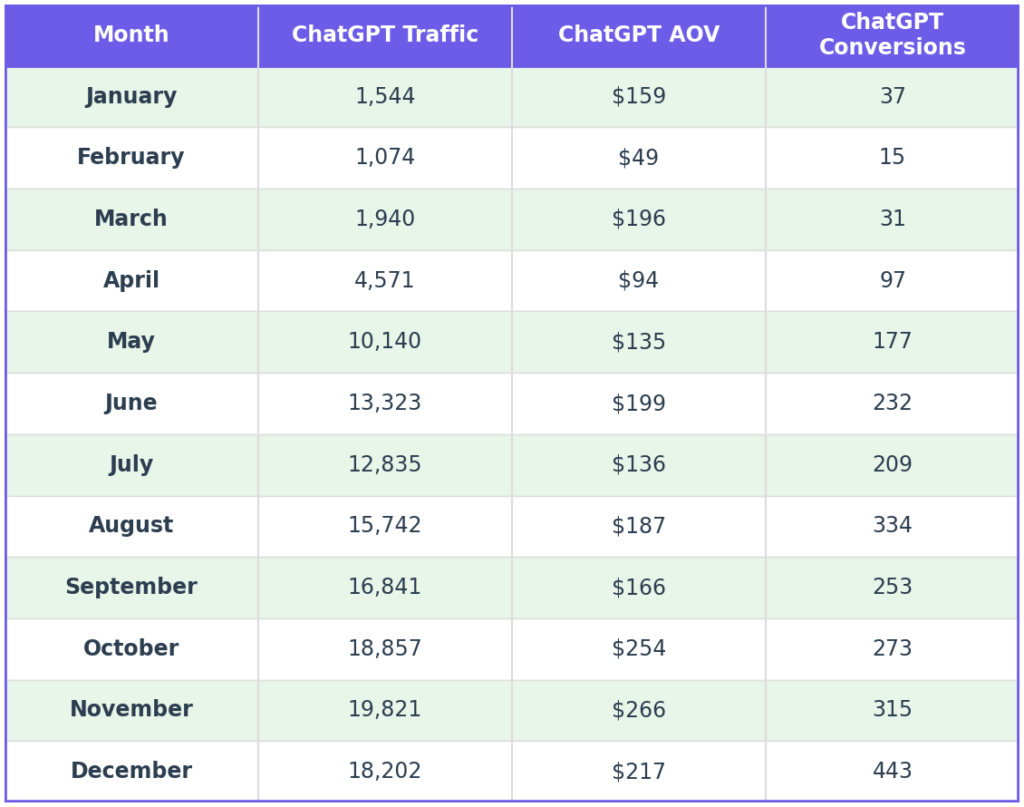Select the January AOV value $159
Viewport: 1024px width, 807px height.
(638, 97)
